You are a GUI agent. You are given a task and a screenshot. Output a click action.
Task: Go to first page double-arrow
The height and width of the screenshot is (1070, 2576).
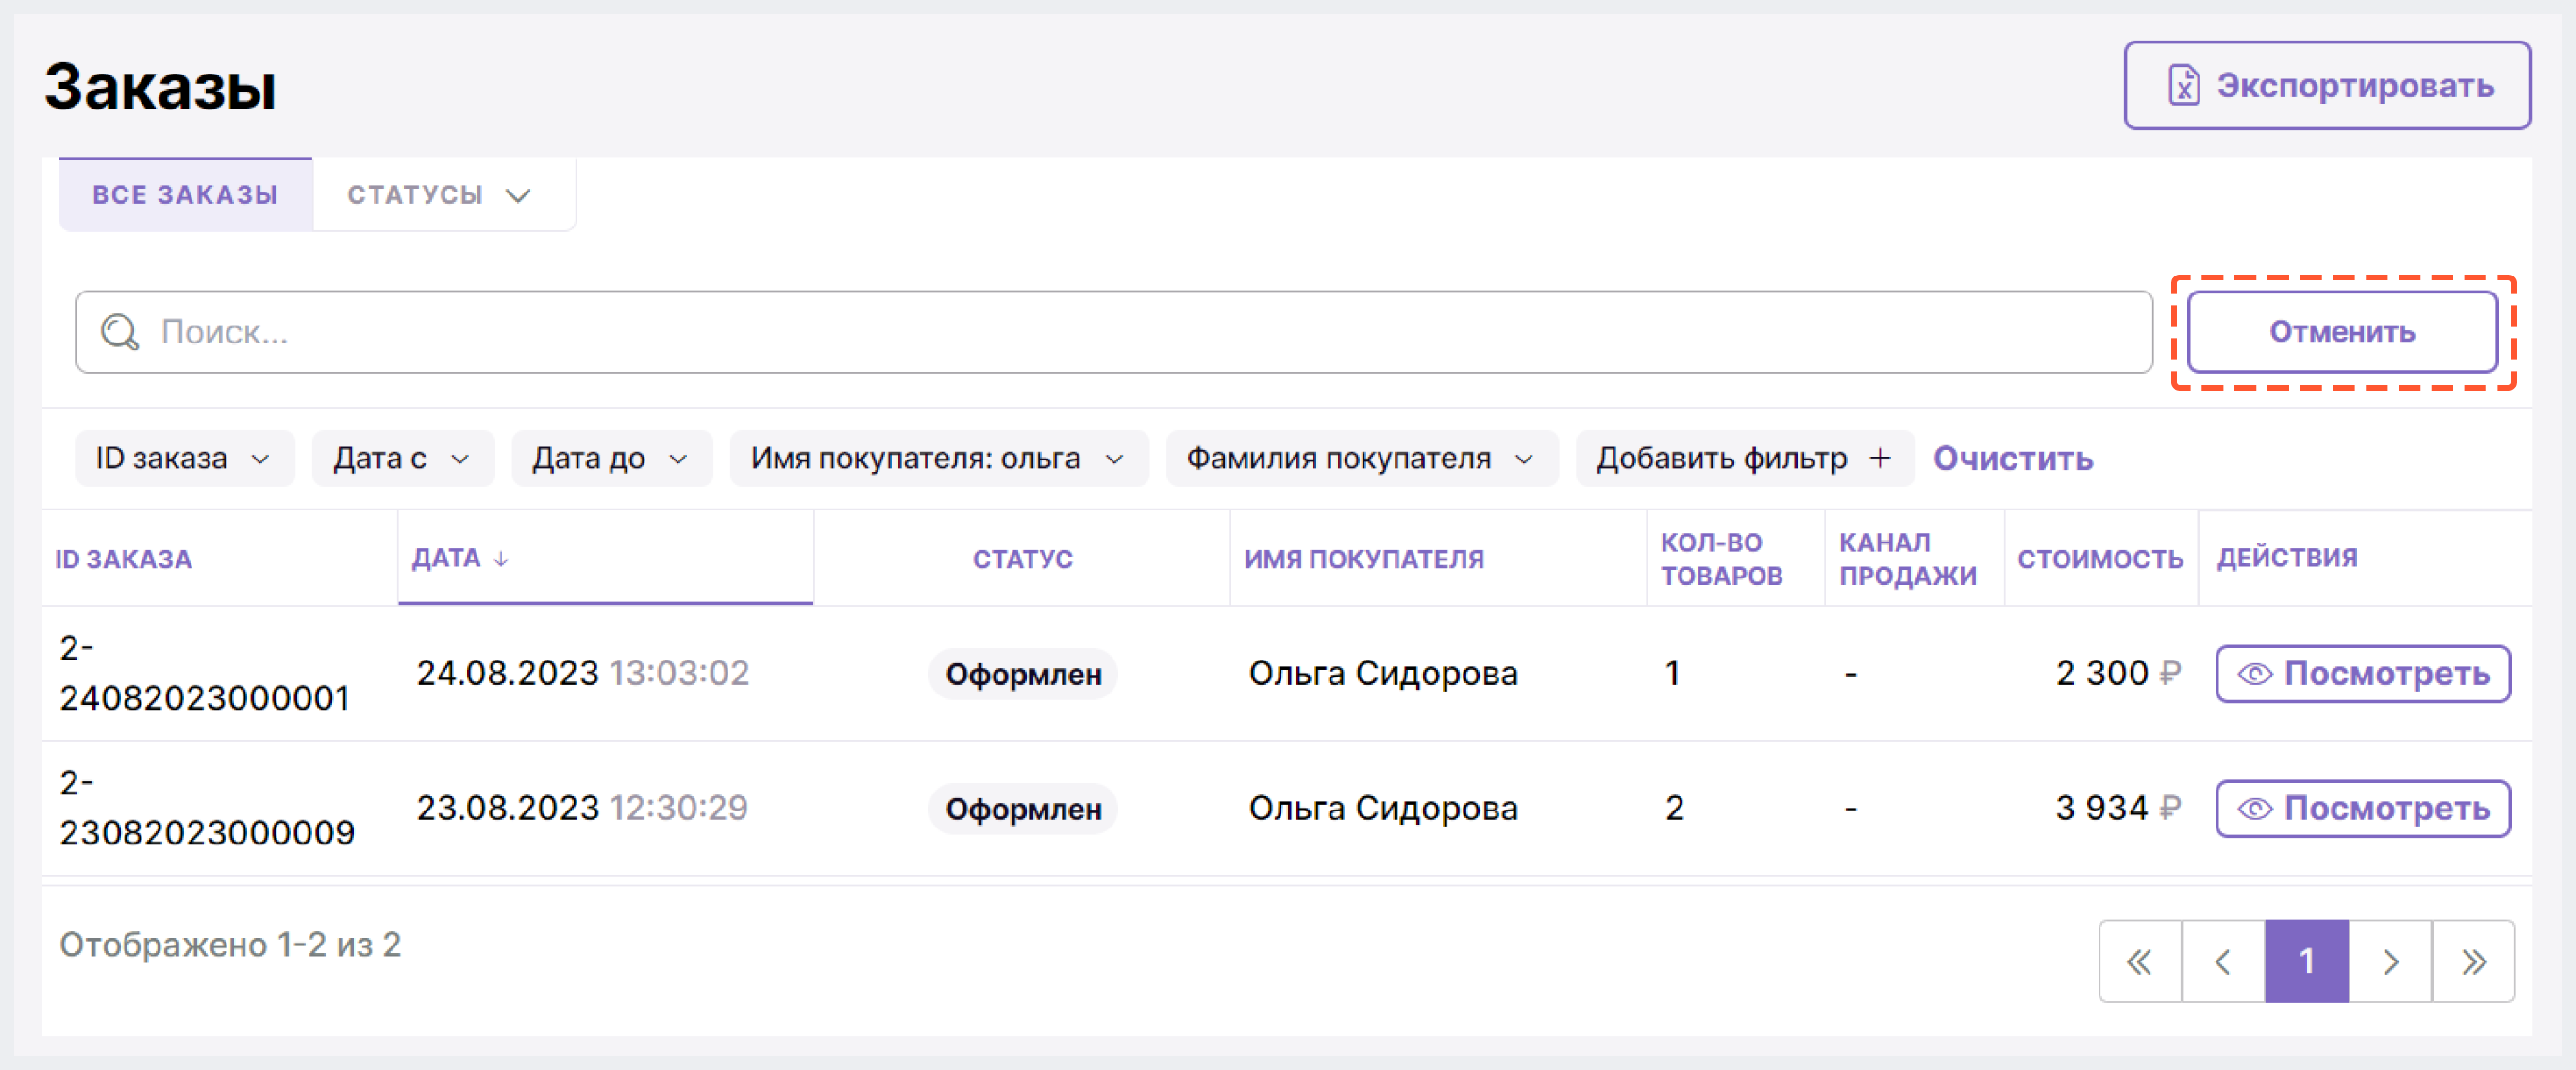coord(2140,961)
